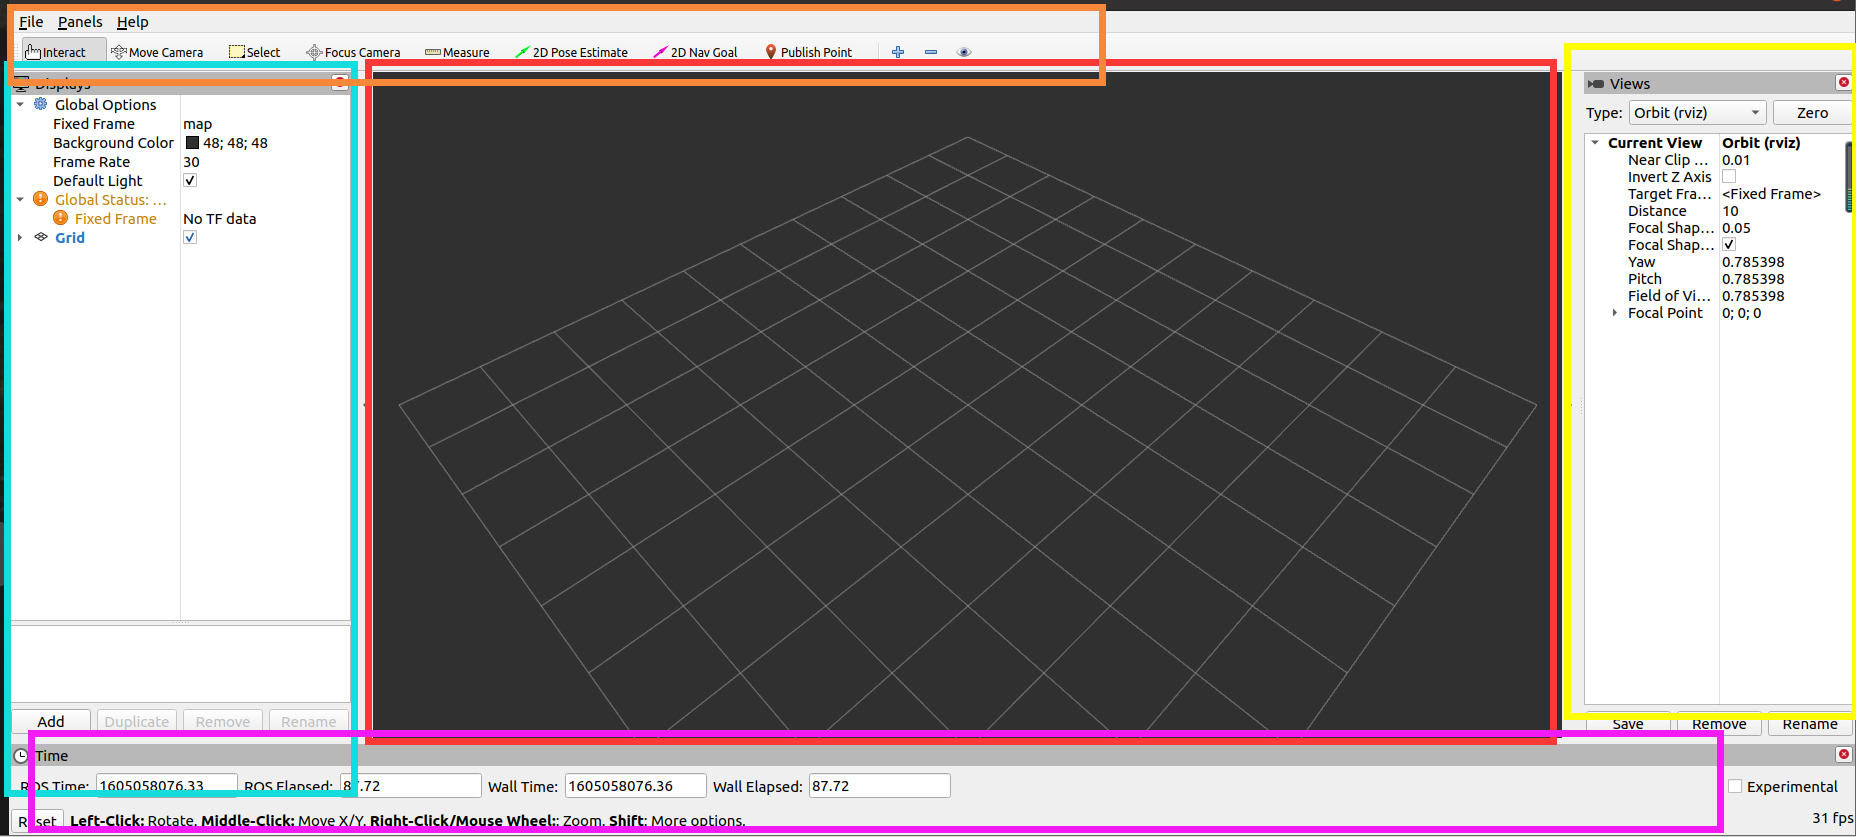This screenshot has height=837, width=1856.
Task: Activate the Measure tool
Action: click(457, 52)
